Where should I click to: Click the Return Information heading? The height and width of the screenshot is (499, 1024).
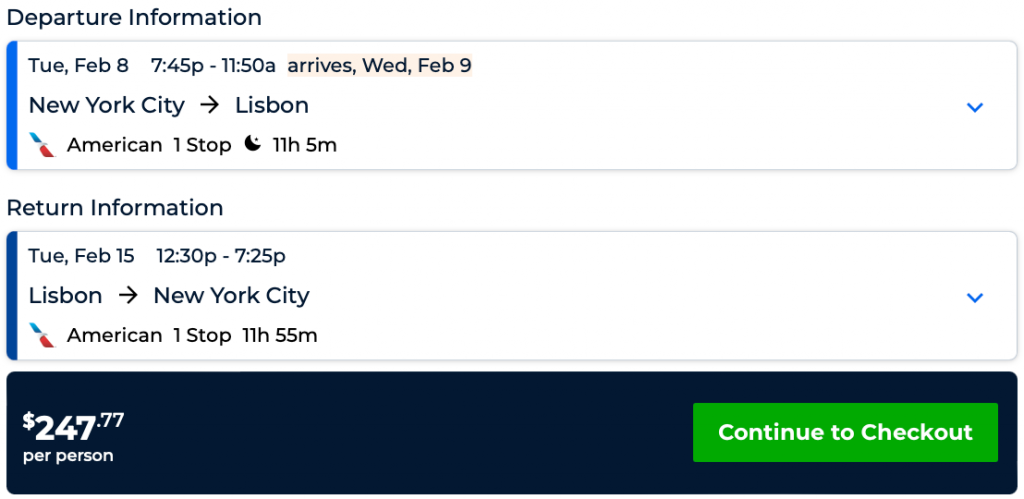(115, 207)
